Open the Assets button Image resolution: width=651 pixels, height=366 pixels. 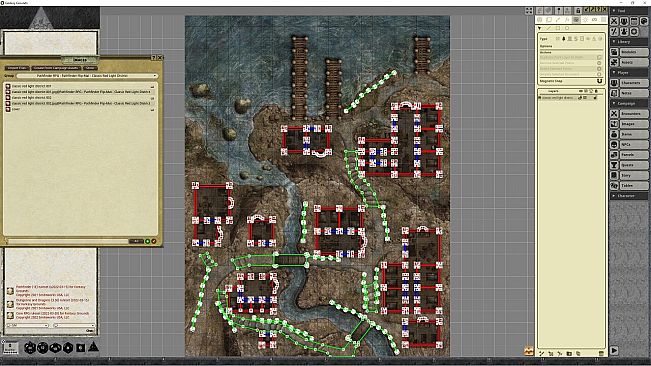click(x=634, y=62)
